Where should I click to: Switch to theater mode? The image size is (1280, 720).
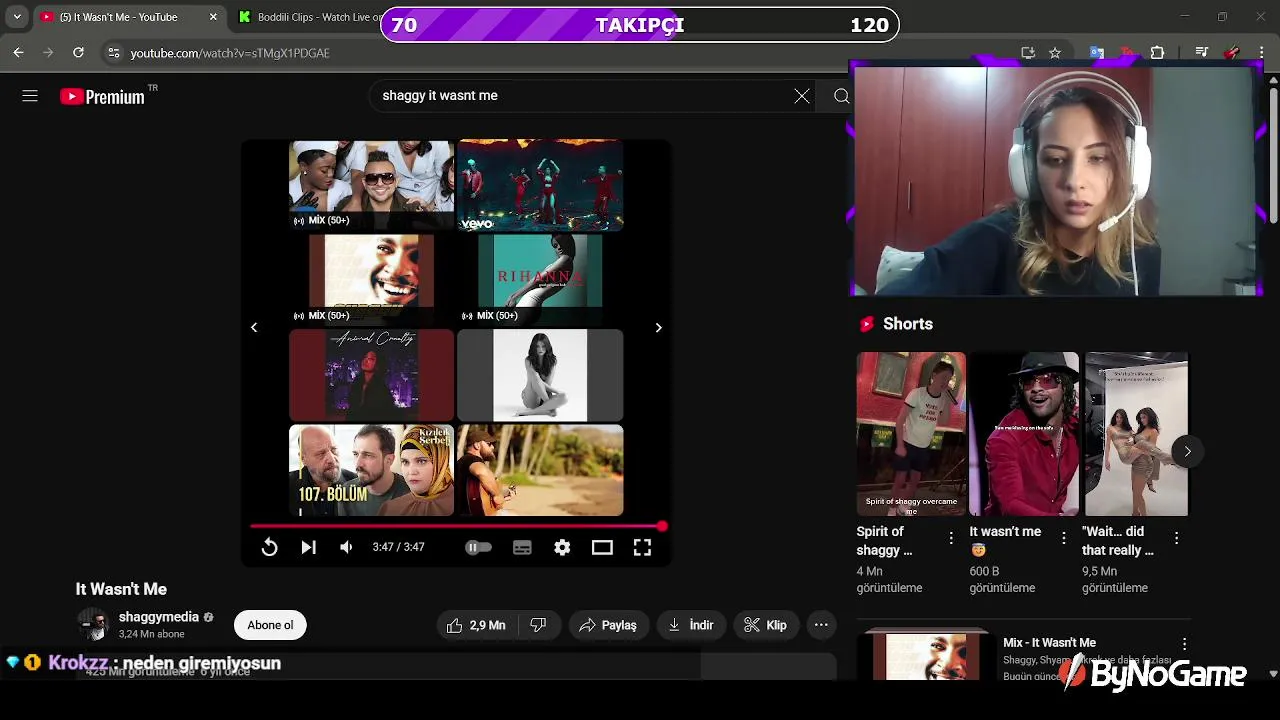602,547
